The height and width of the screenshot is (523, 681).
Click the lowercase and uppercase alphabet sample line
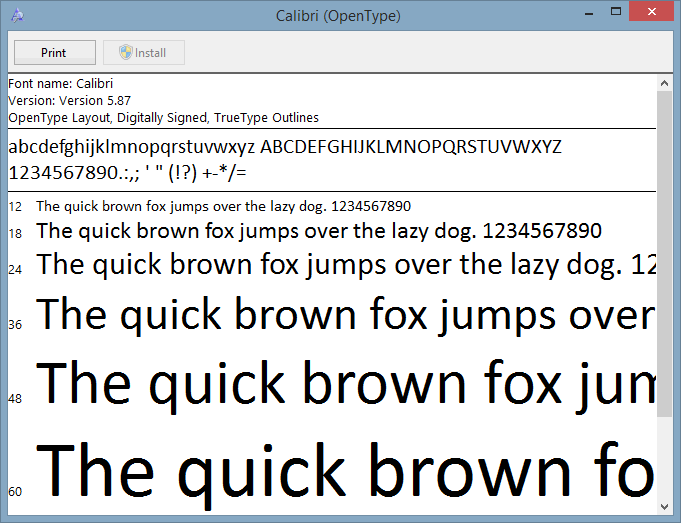point(285,148)
